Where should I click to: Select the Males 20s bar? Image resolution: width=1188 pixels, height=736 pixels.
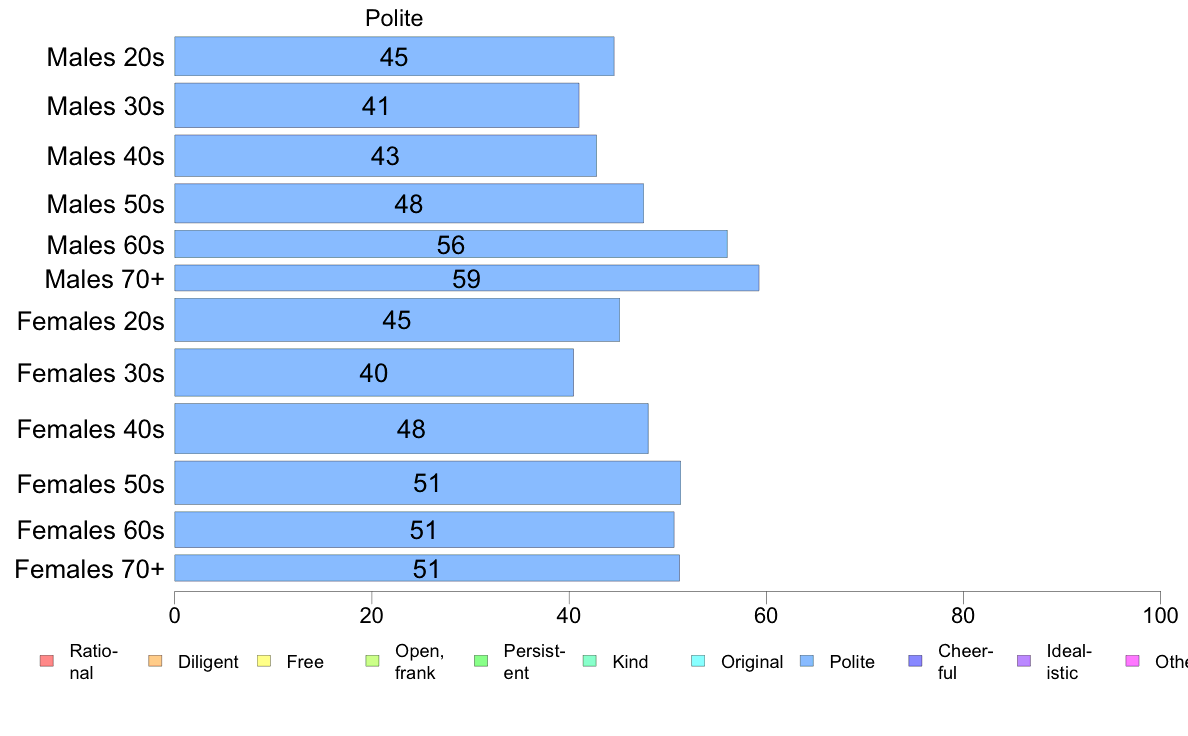pyautogui.click(x=394, y=56)
